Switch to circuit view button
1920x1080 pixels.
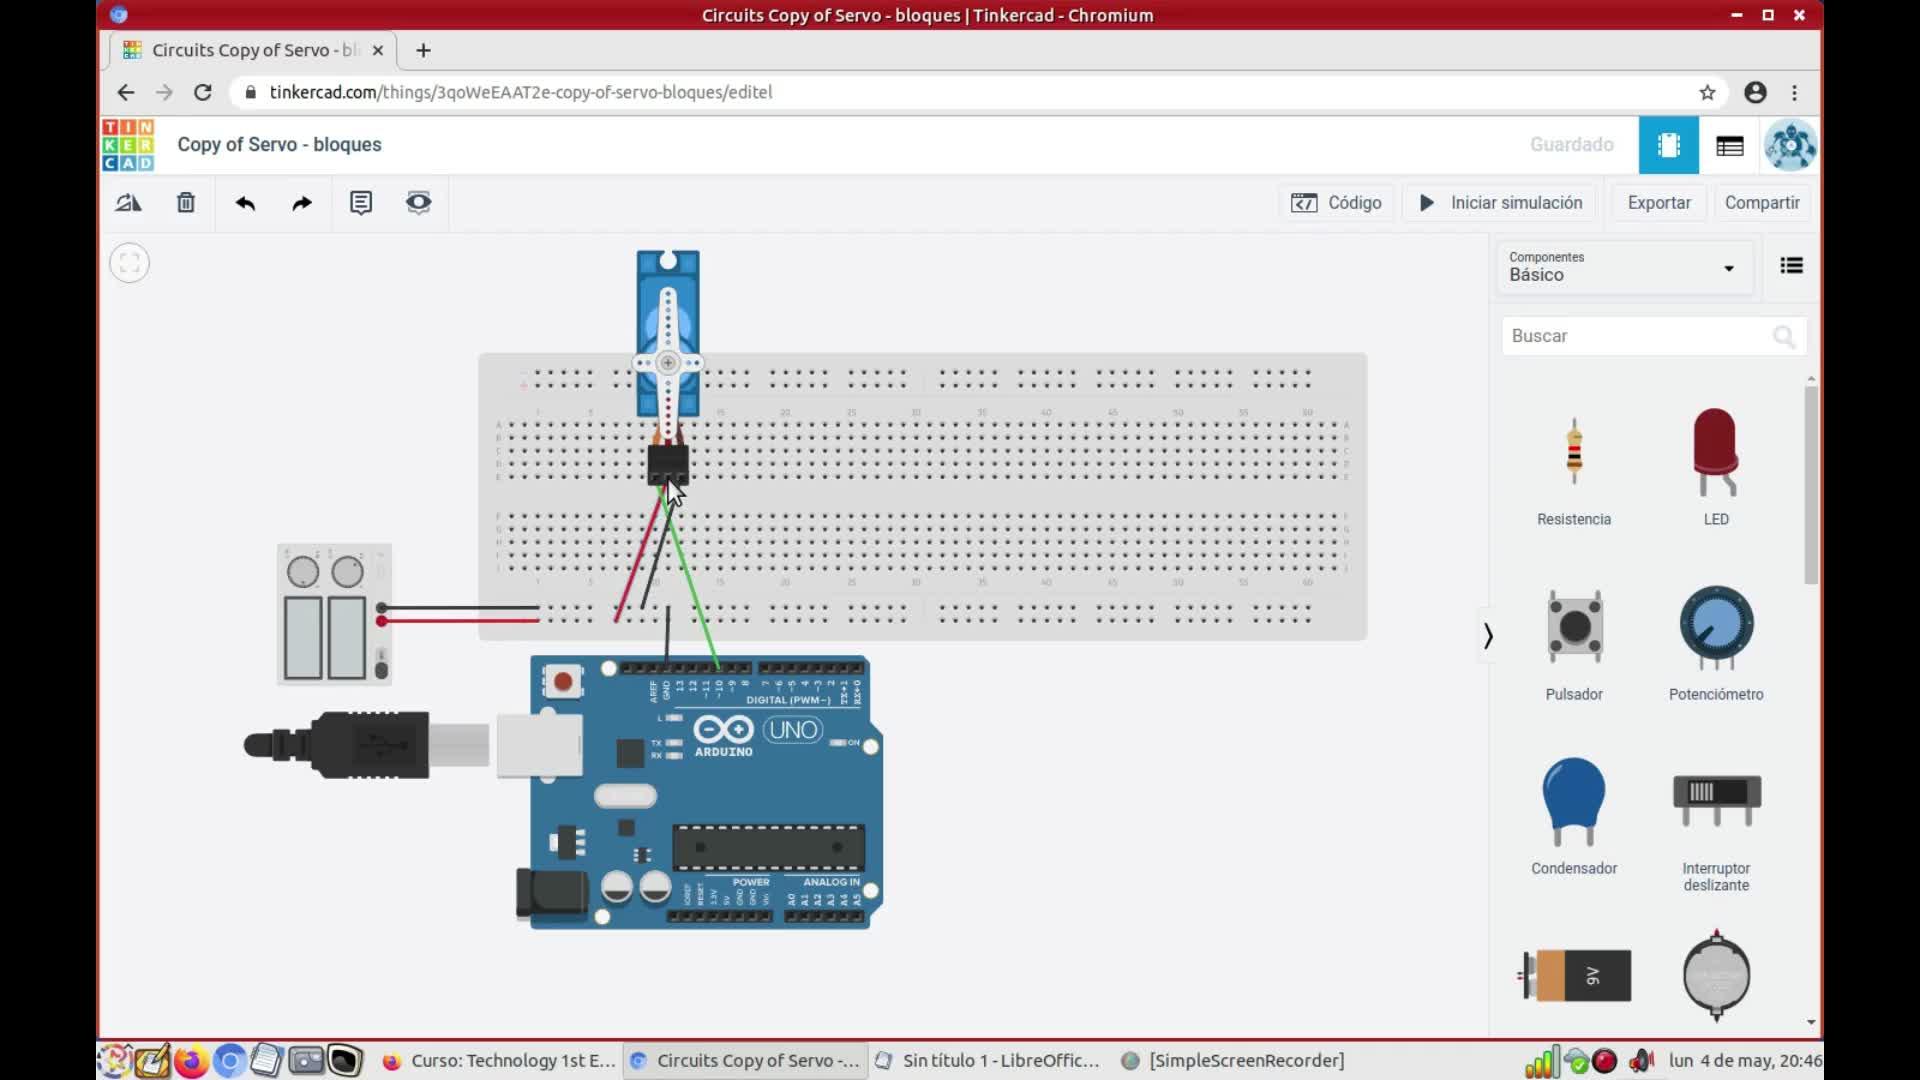(1668, 145)
